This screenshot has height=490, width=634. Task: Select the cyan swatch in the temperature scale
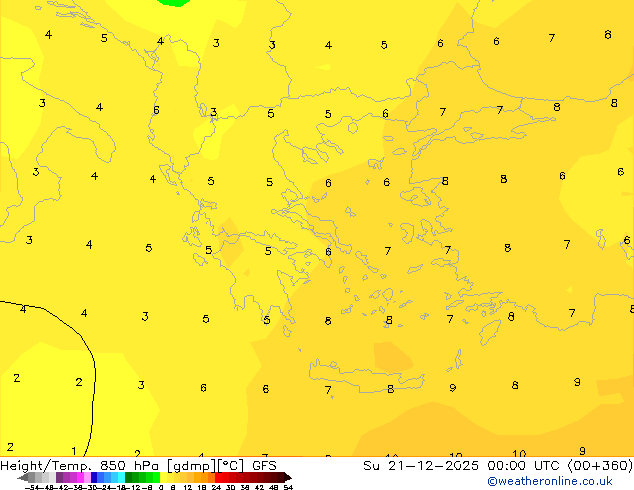pyautogui.click(x=121, y=477)
